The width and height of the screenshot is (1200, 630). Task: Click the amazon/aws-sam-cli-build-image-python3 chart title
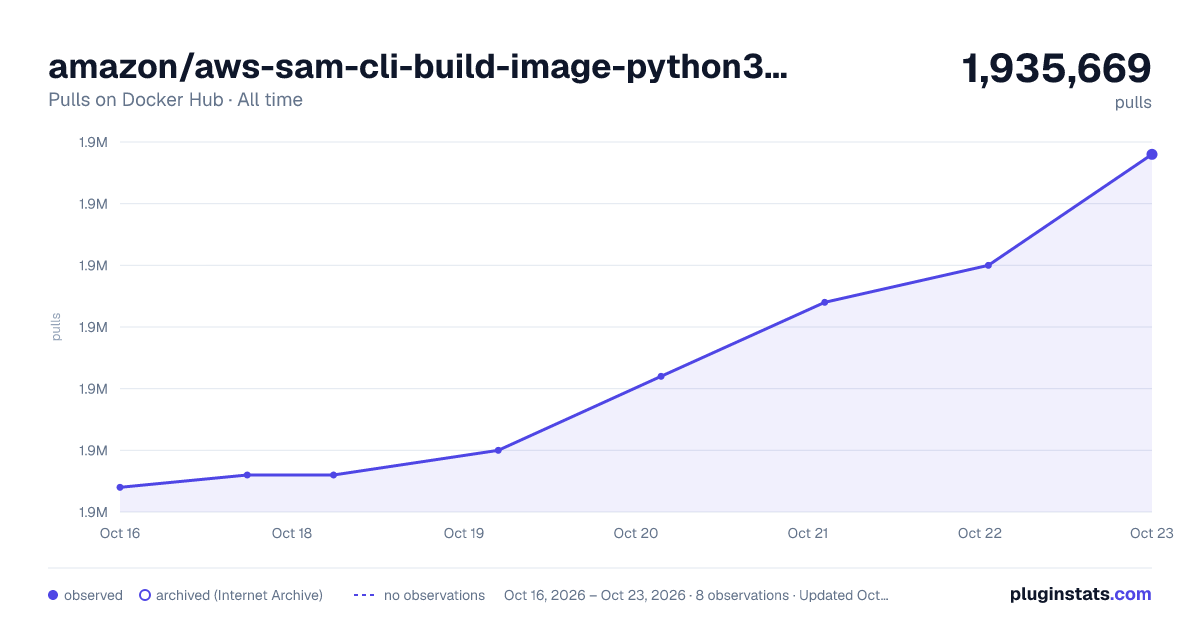418,67
